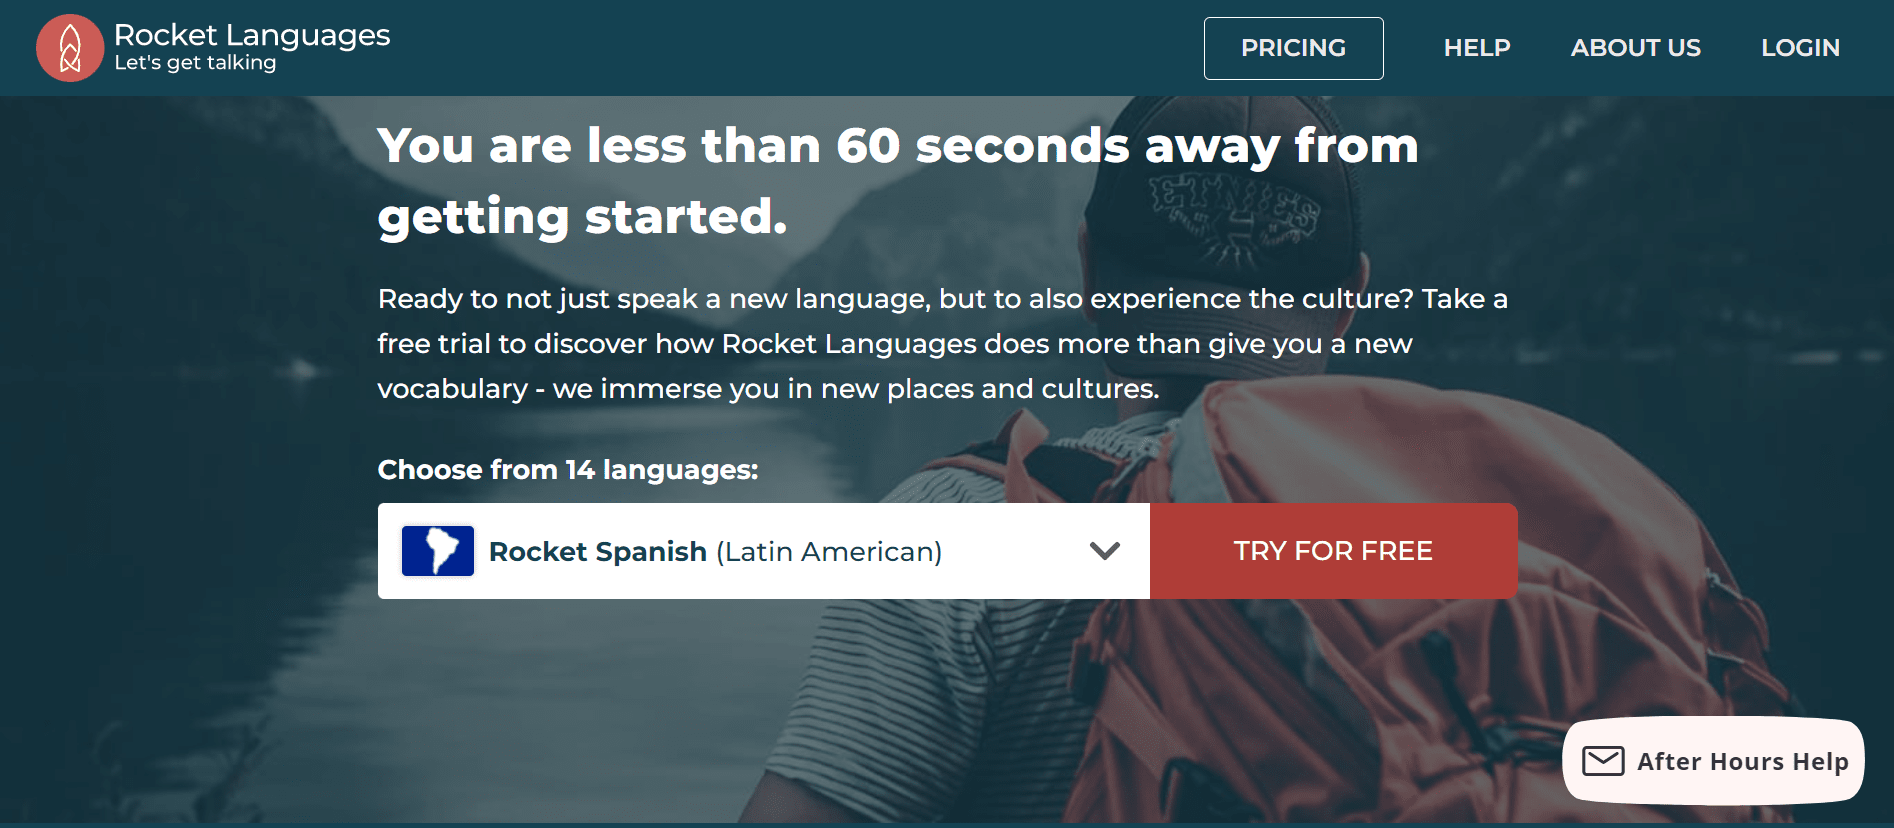Open the After Hours Help chat
Viewport: 1894px width, 828px height.
[x=1741, y=762]
